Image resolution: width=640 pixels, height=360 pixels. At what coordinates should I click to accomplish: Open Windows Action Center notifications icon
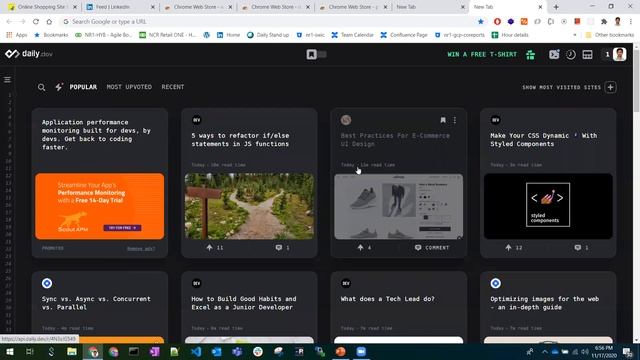(x=627, y=351)
